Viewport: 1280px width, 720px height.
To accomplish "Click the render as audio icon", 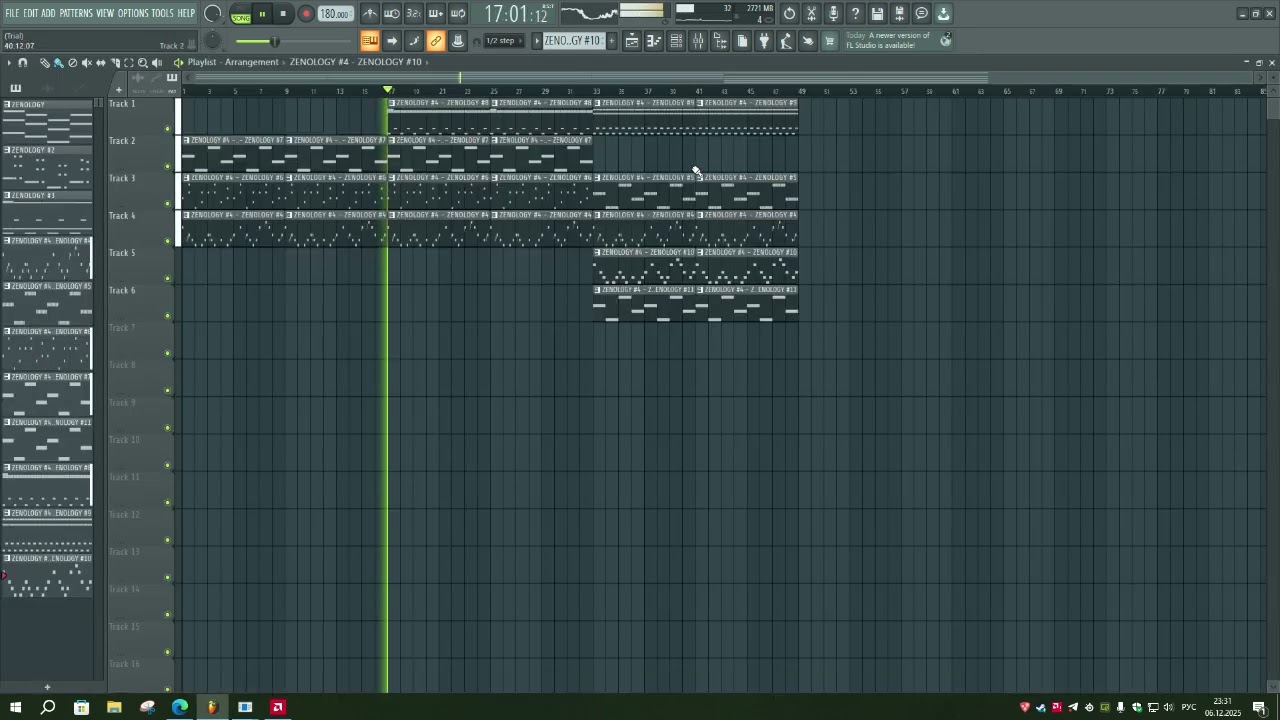I will coord(899,14).
